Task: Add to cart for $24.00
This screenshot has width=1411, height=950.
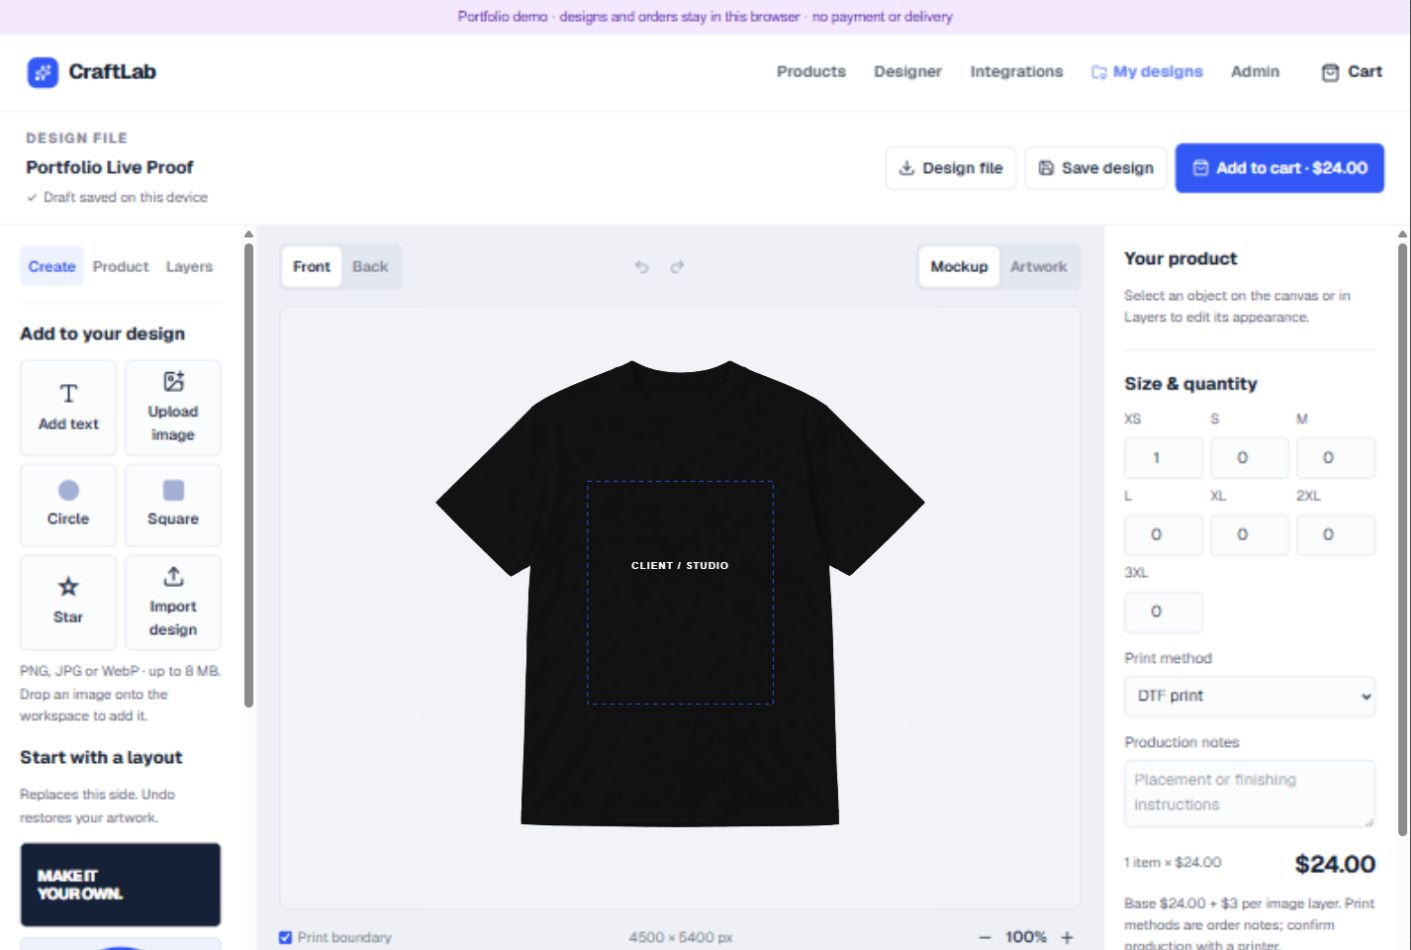Action: tap(1279, 168)
